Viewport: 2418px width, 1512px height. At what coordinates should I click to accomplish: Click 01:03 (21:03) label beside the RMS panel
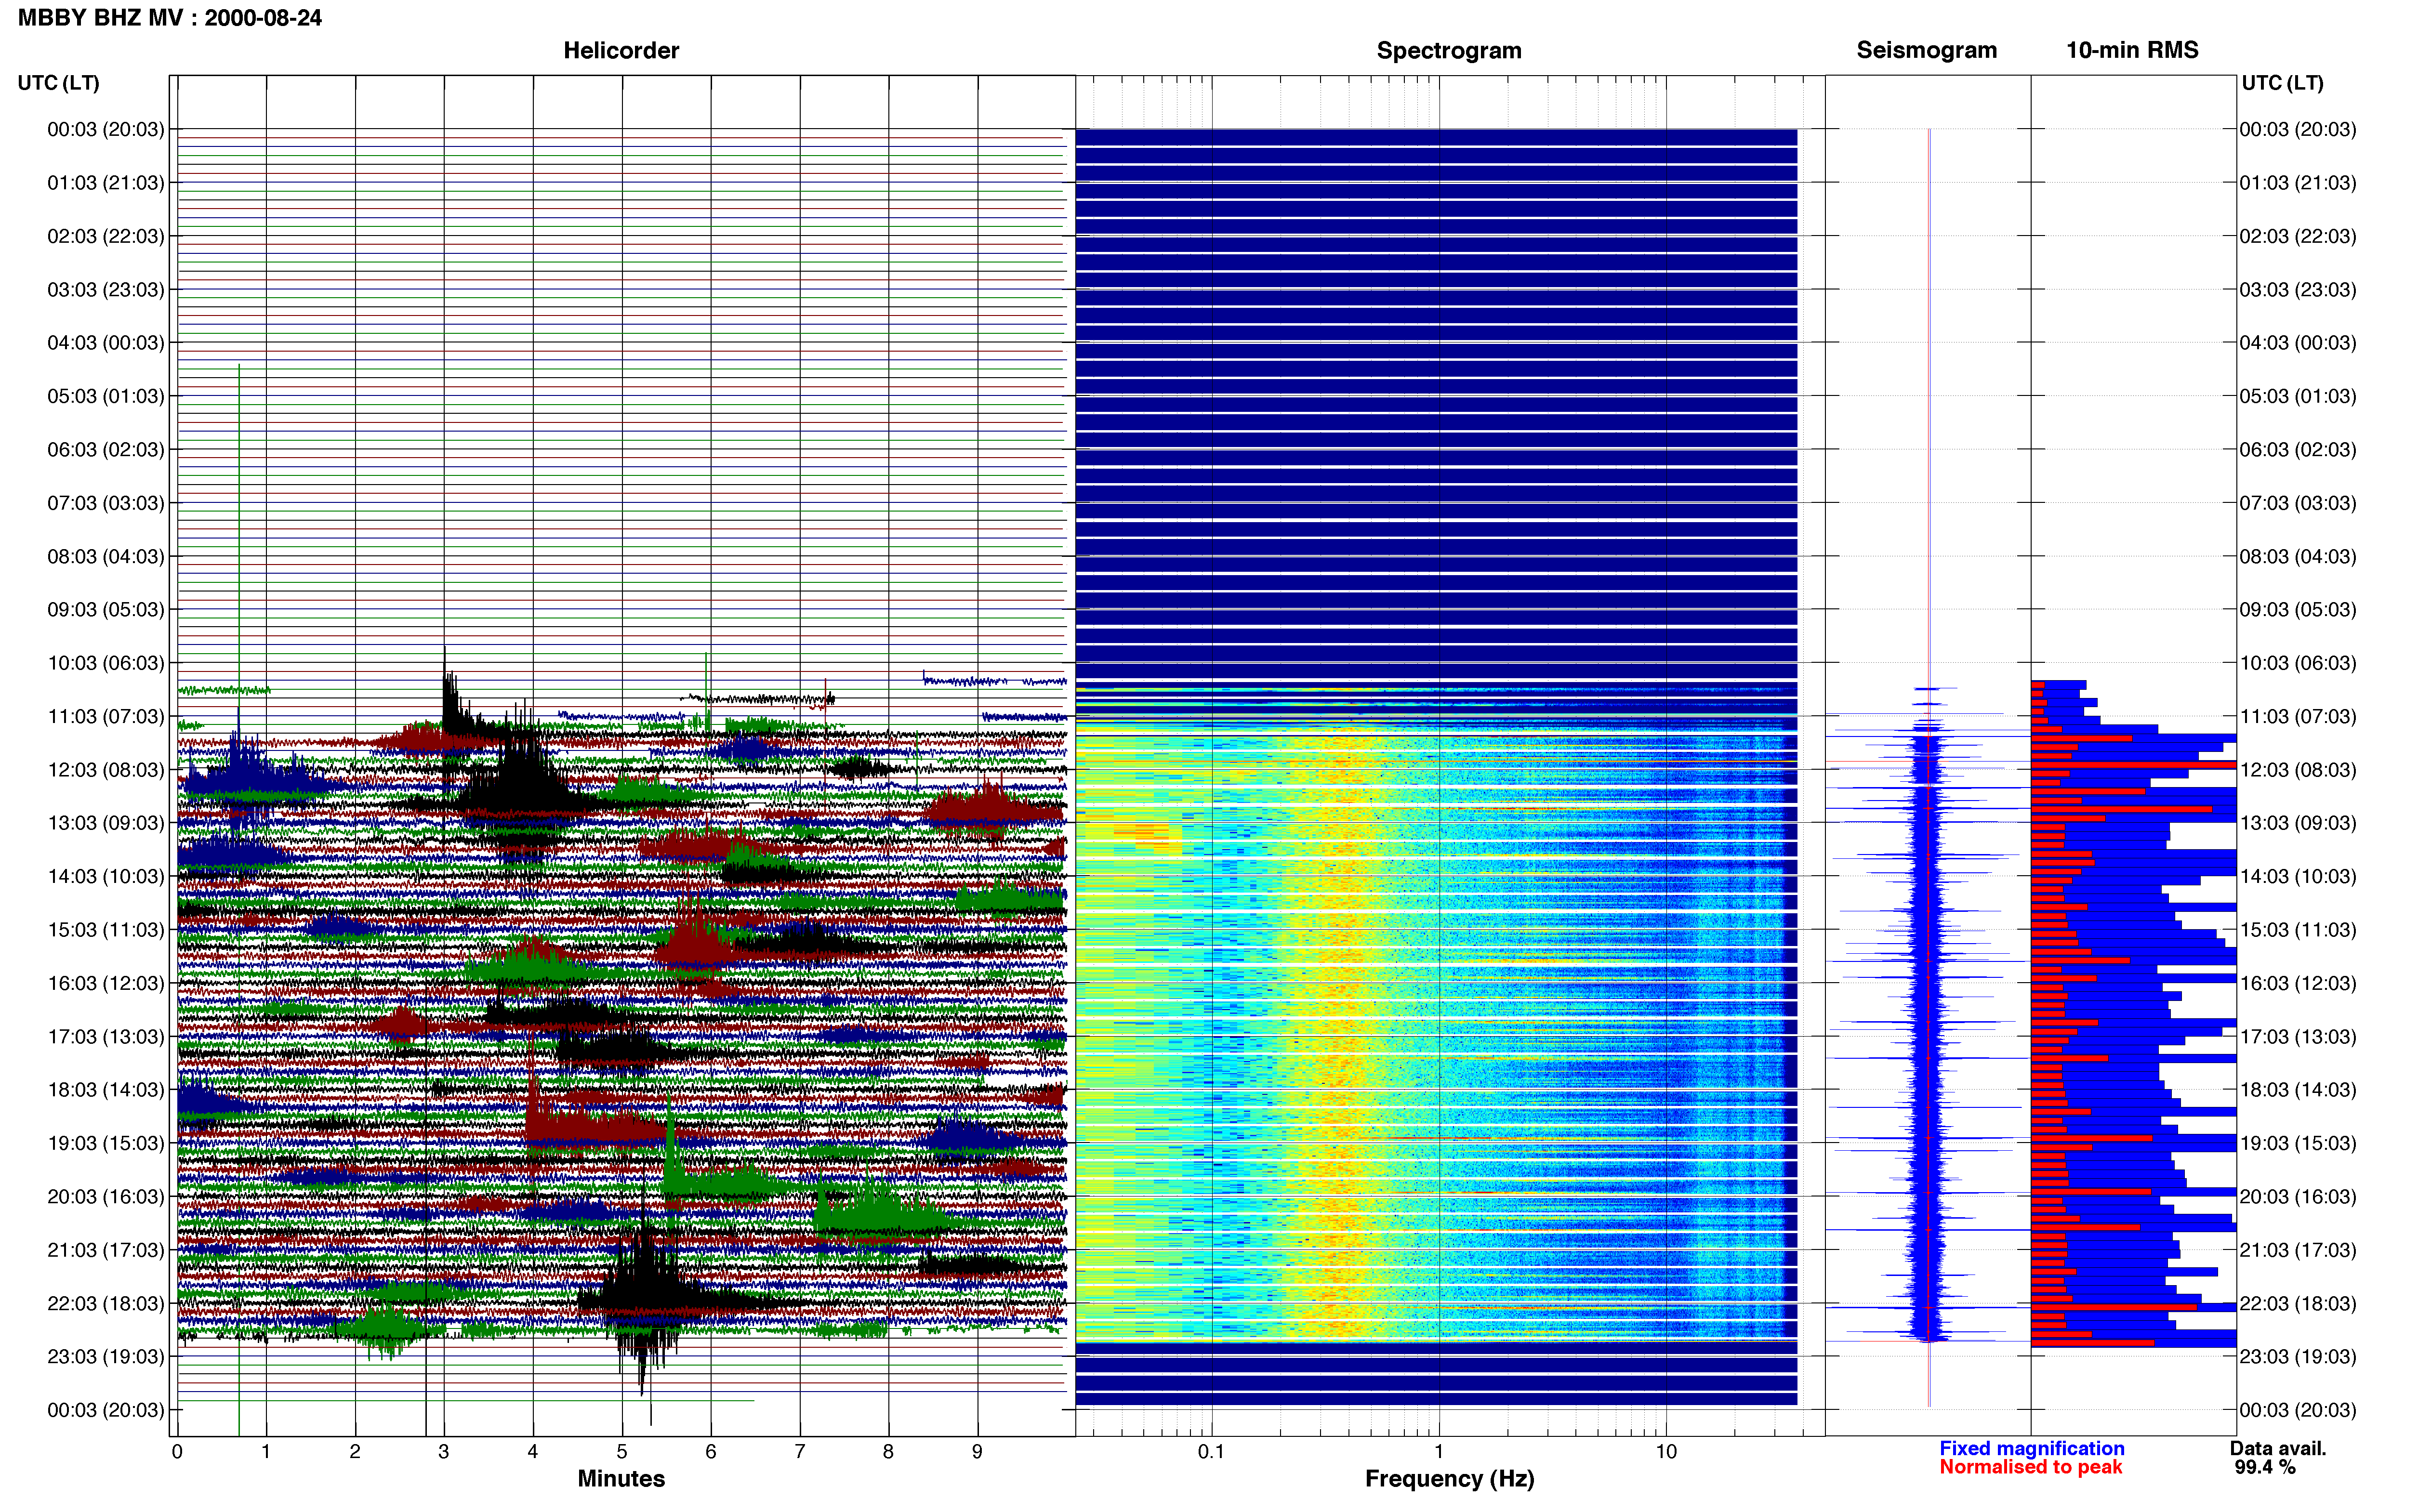click(2298, 183)
